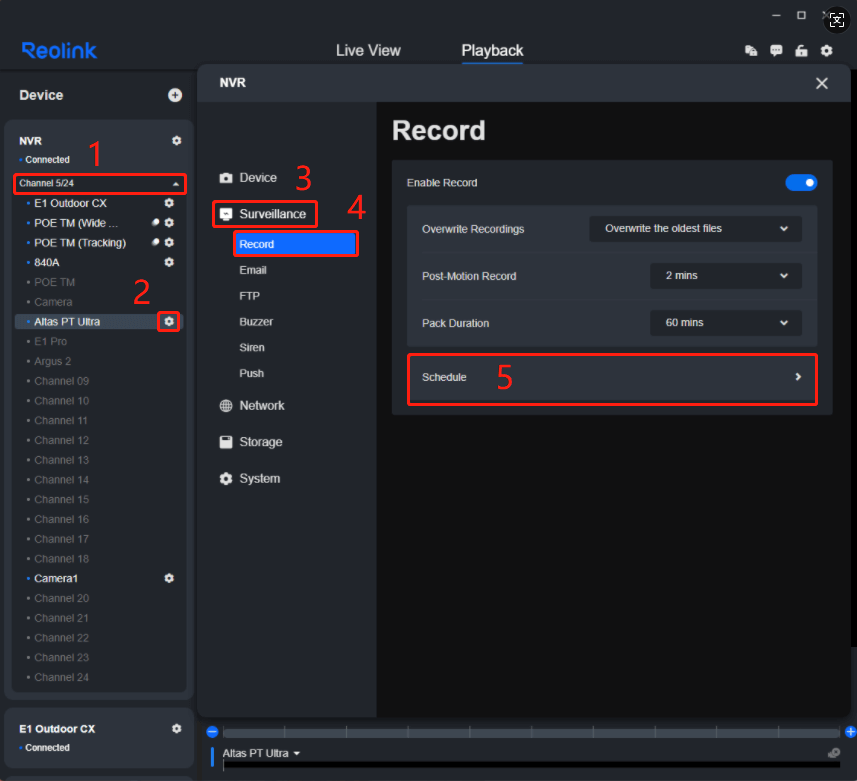Select Altas PT Ultra channel
The image size is (857, 781).
[67, 321]
